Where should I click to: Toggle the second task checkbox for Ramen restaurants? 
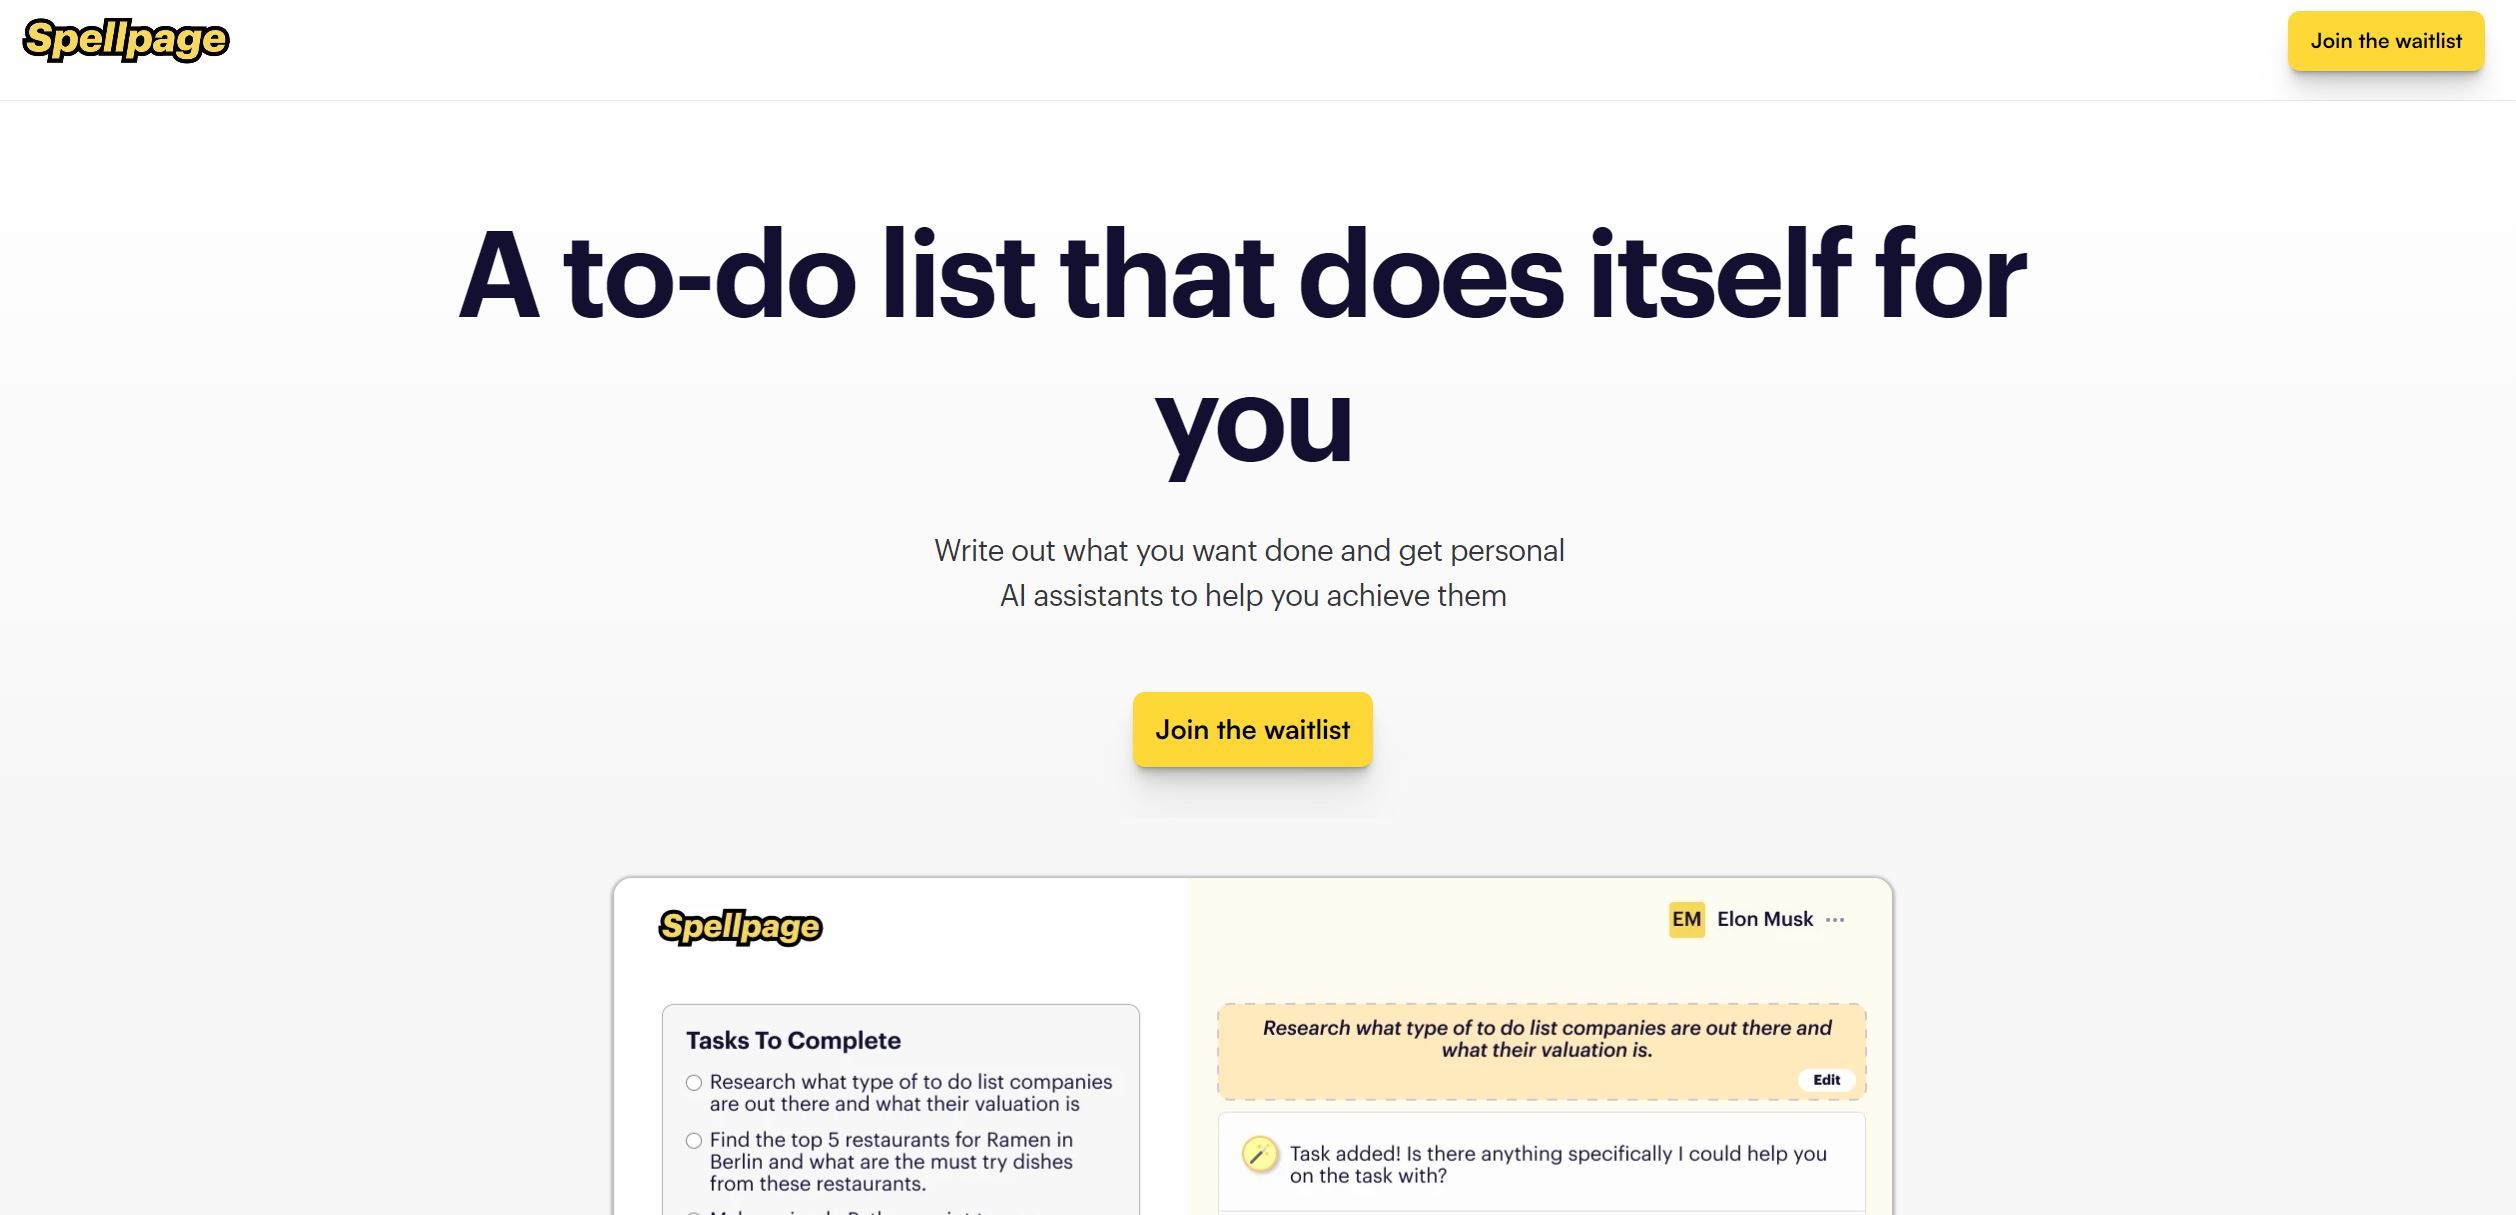pos(693,1140)
